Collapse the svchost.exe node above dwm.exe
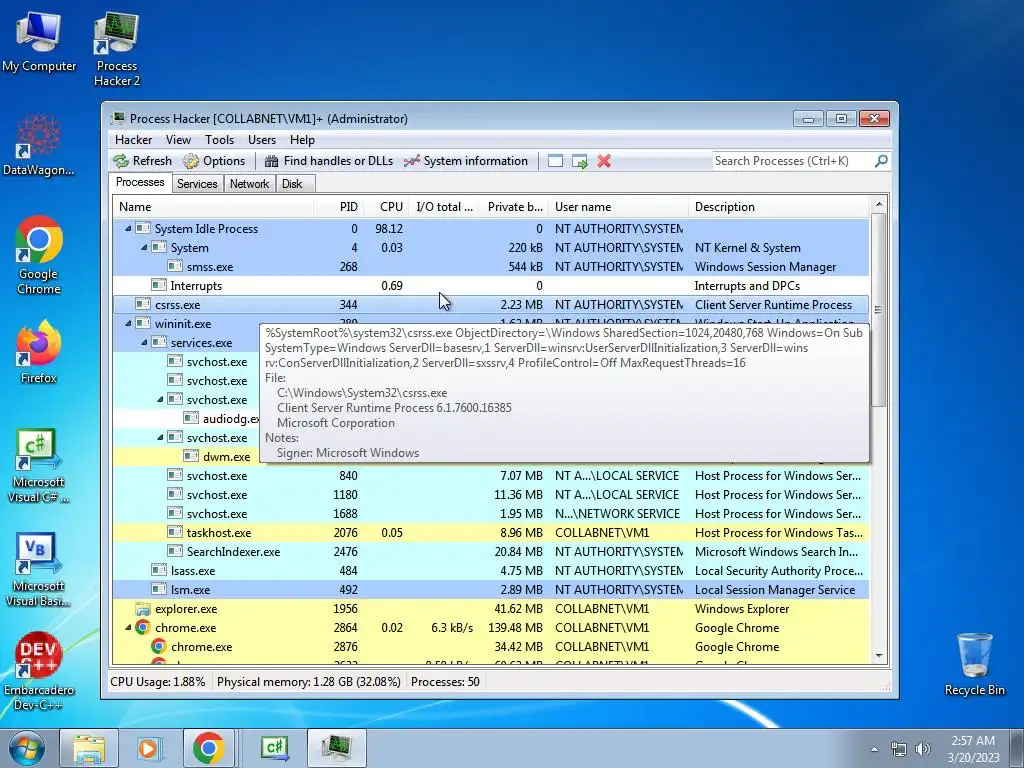This screenshot has height=768, width=1024. tap(160, 438)
